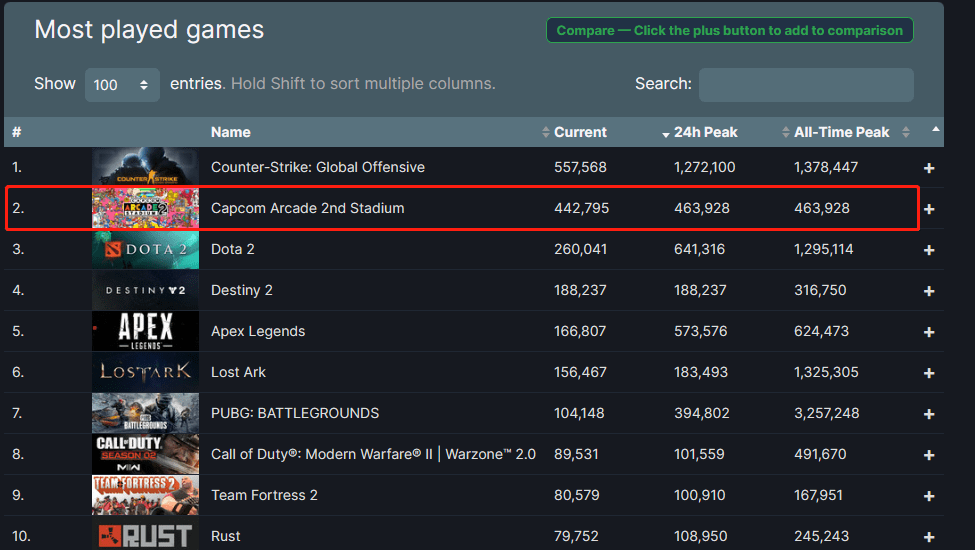Select all-time peak 1,378,447
This screenshot has height=550, width=975.
coord(826,167)
